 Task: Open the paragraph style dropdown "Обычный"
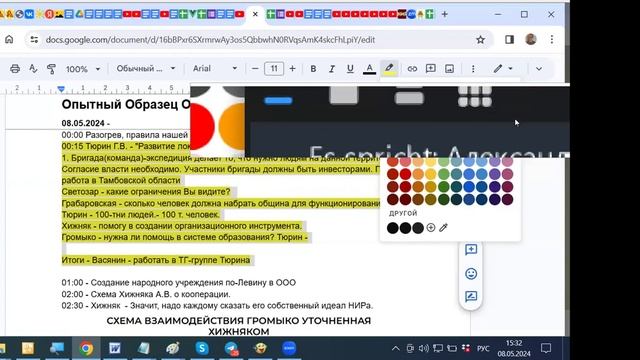click(146, 69)
